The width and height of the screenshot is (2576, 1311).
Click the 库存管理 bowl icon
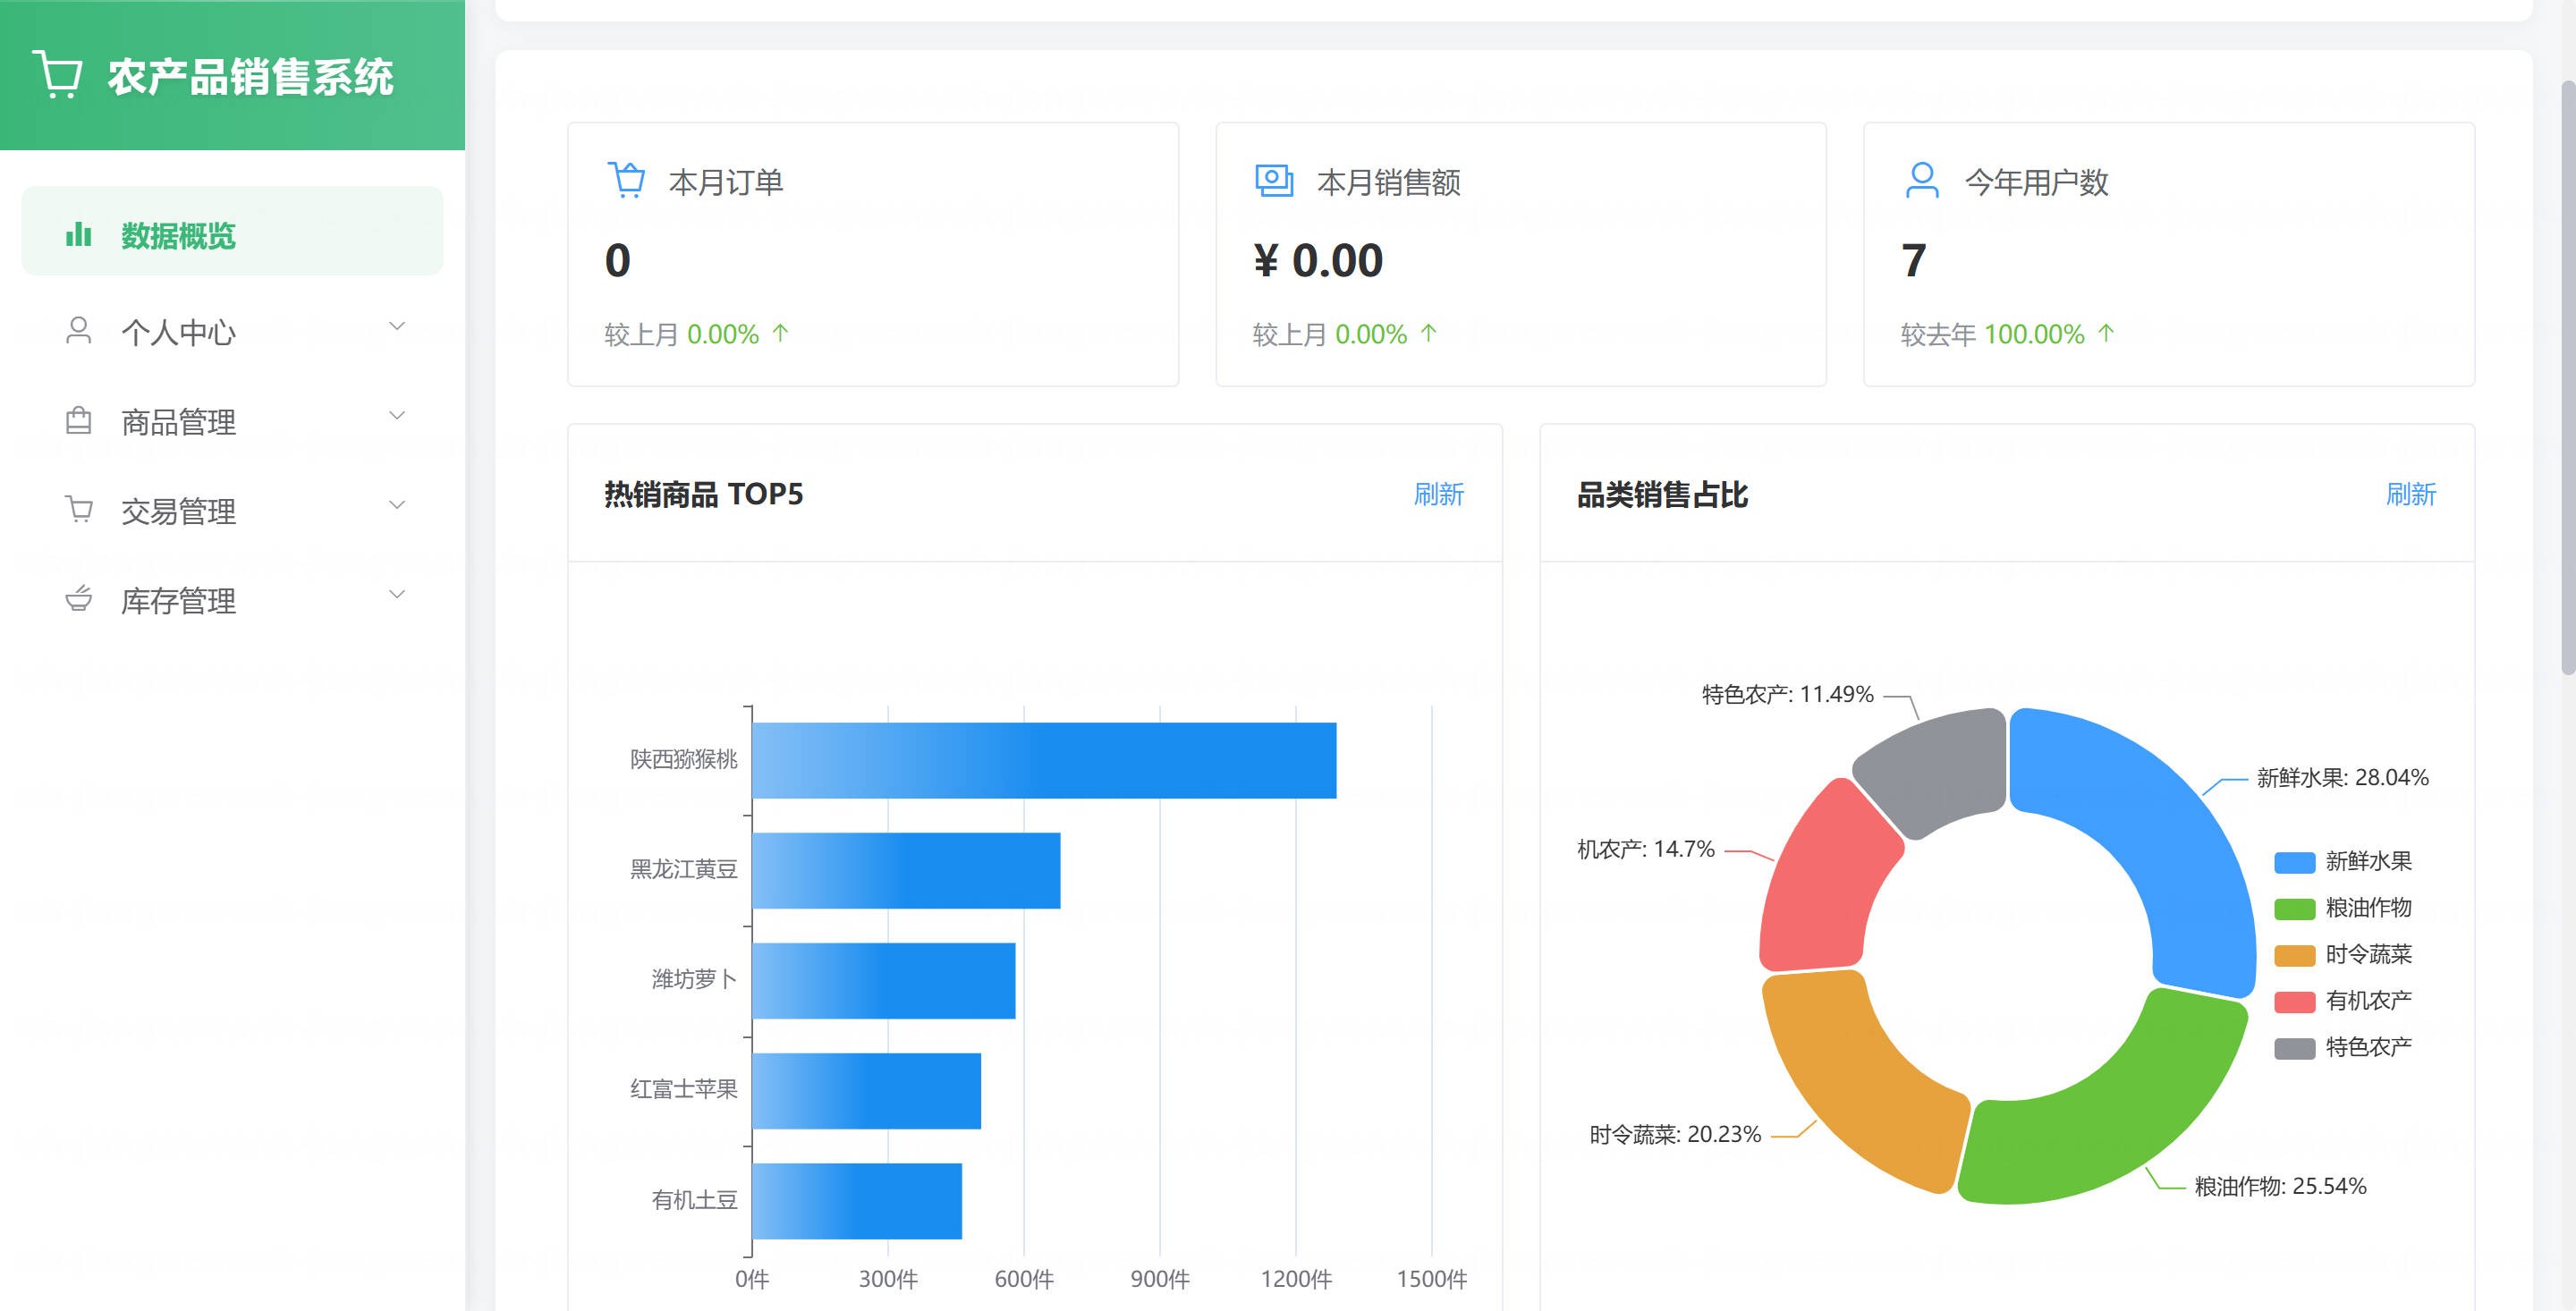click(x=78, y=599)
